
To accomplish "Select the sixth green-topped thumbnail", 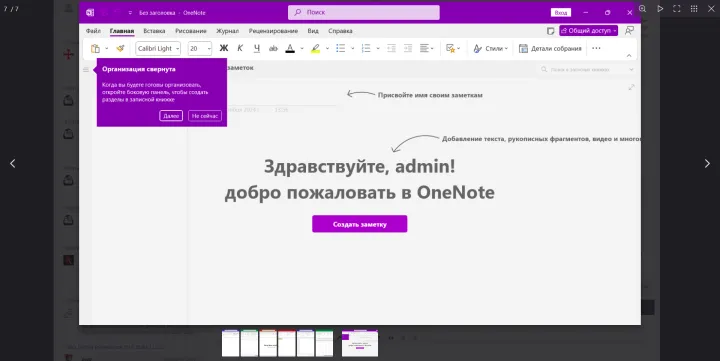I will (324, 343).
